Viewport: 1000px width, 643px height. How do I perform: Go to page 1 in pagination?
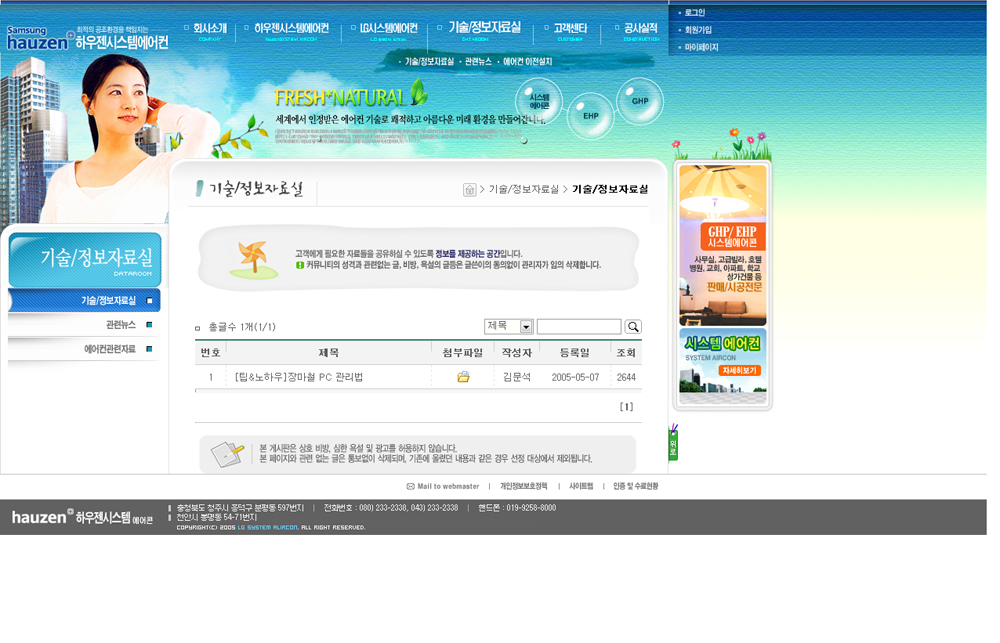pyautogui.click(x=626, y=407)
